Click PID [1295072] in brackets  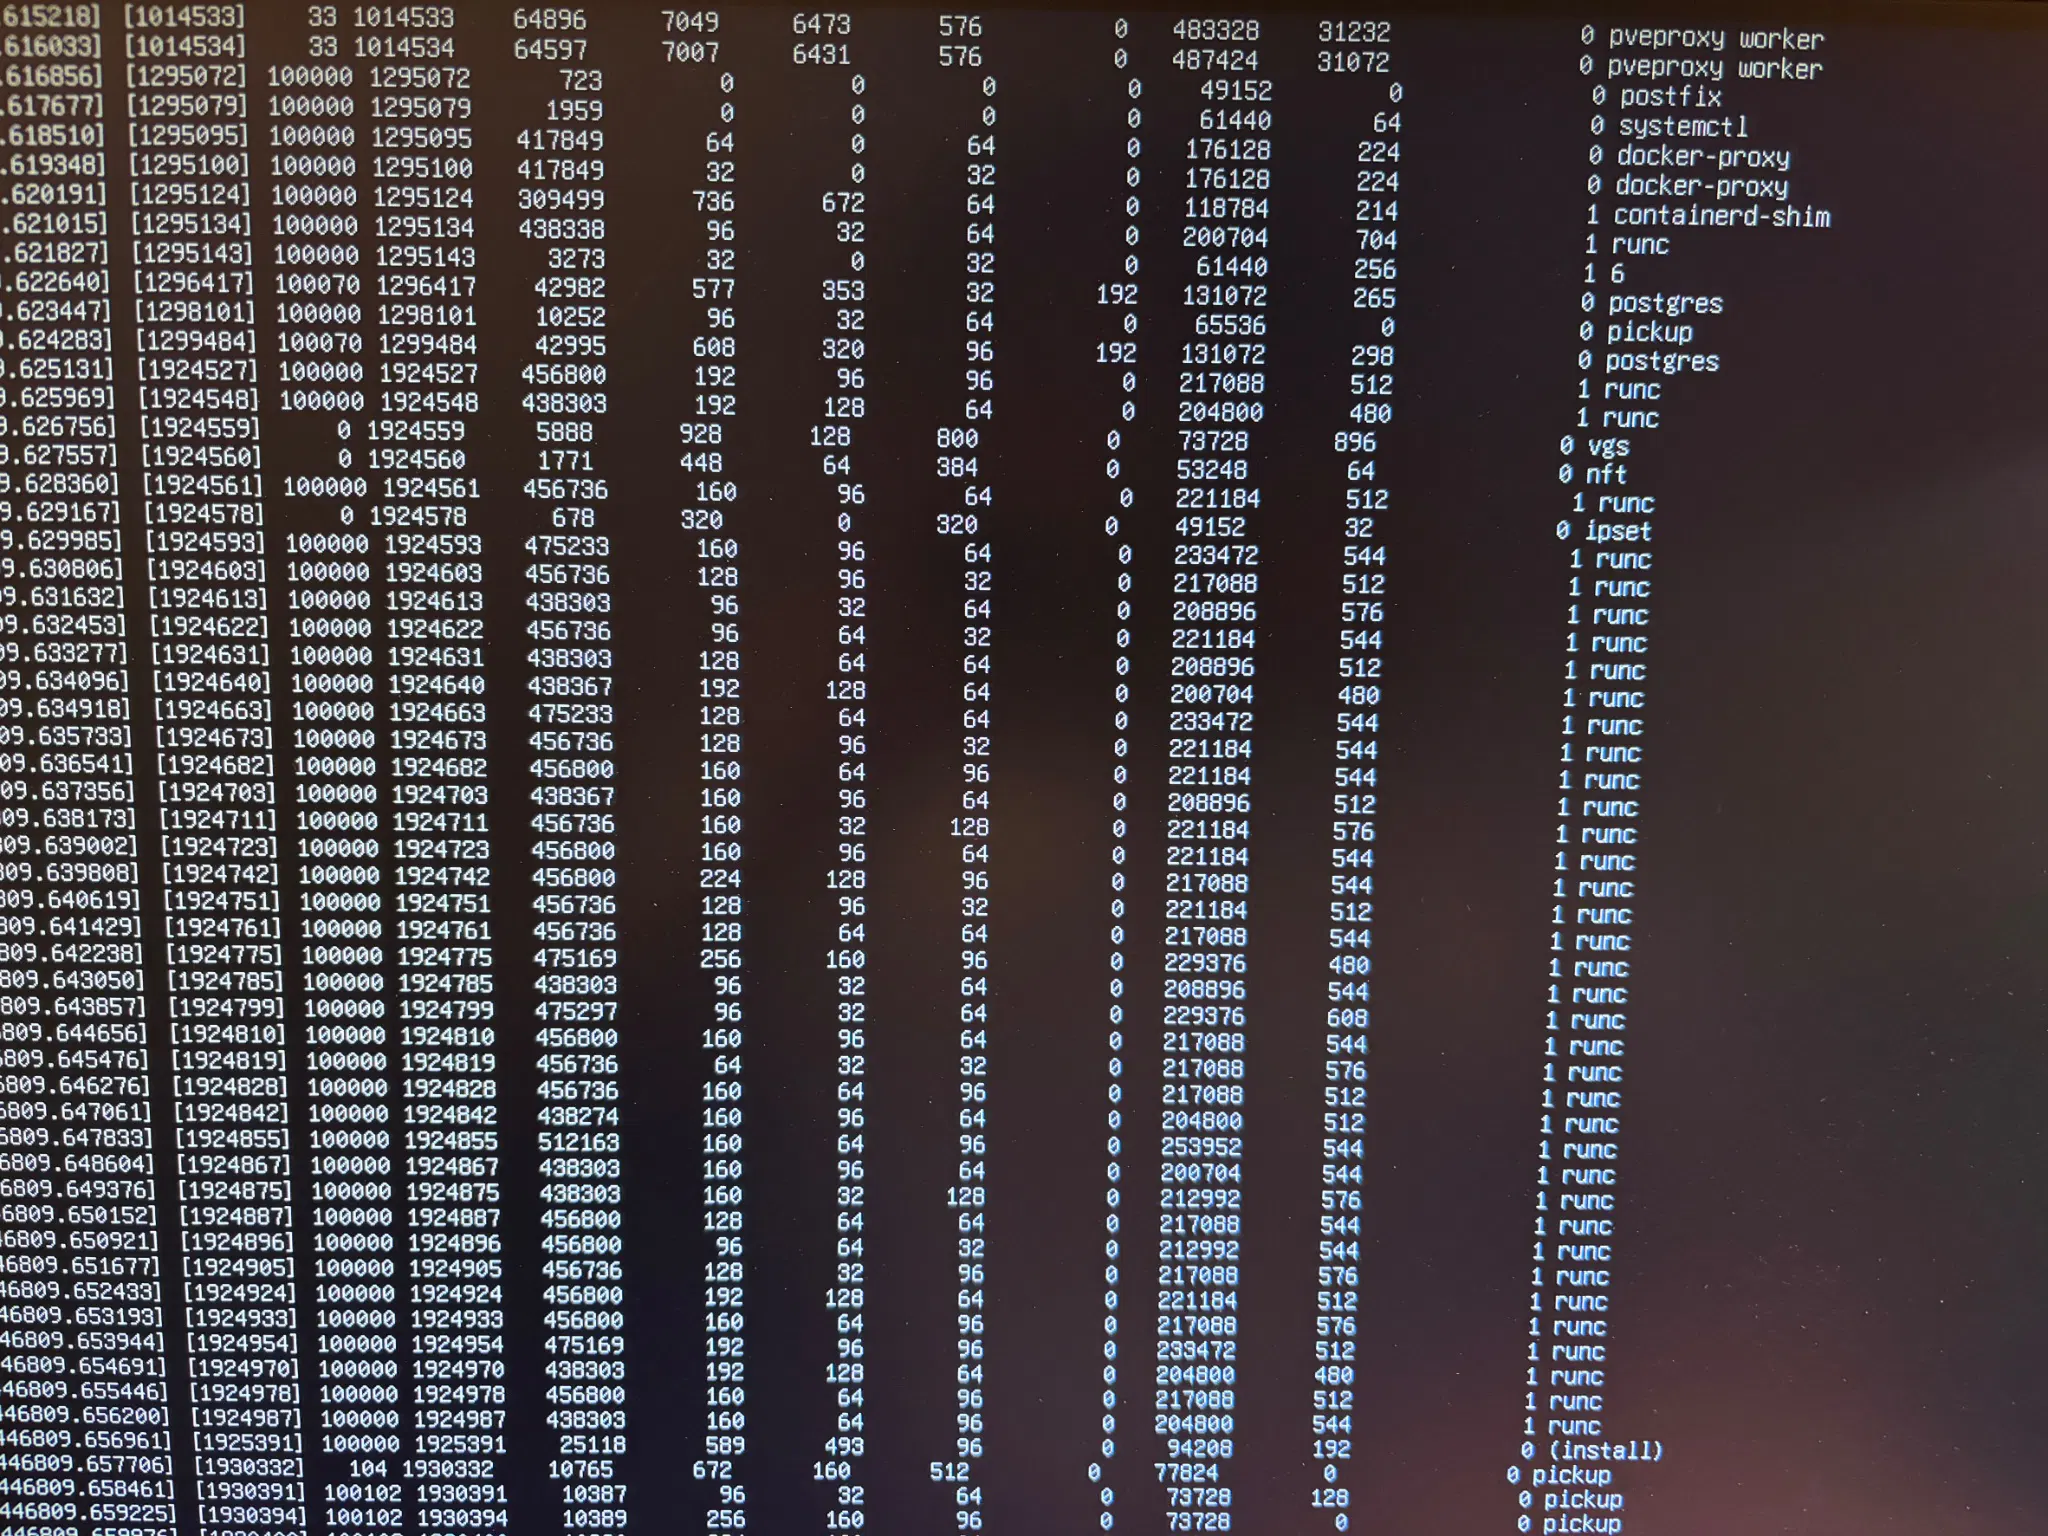pos(185,76)
